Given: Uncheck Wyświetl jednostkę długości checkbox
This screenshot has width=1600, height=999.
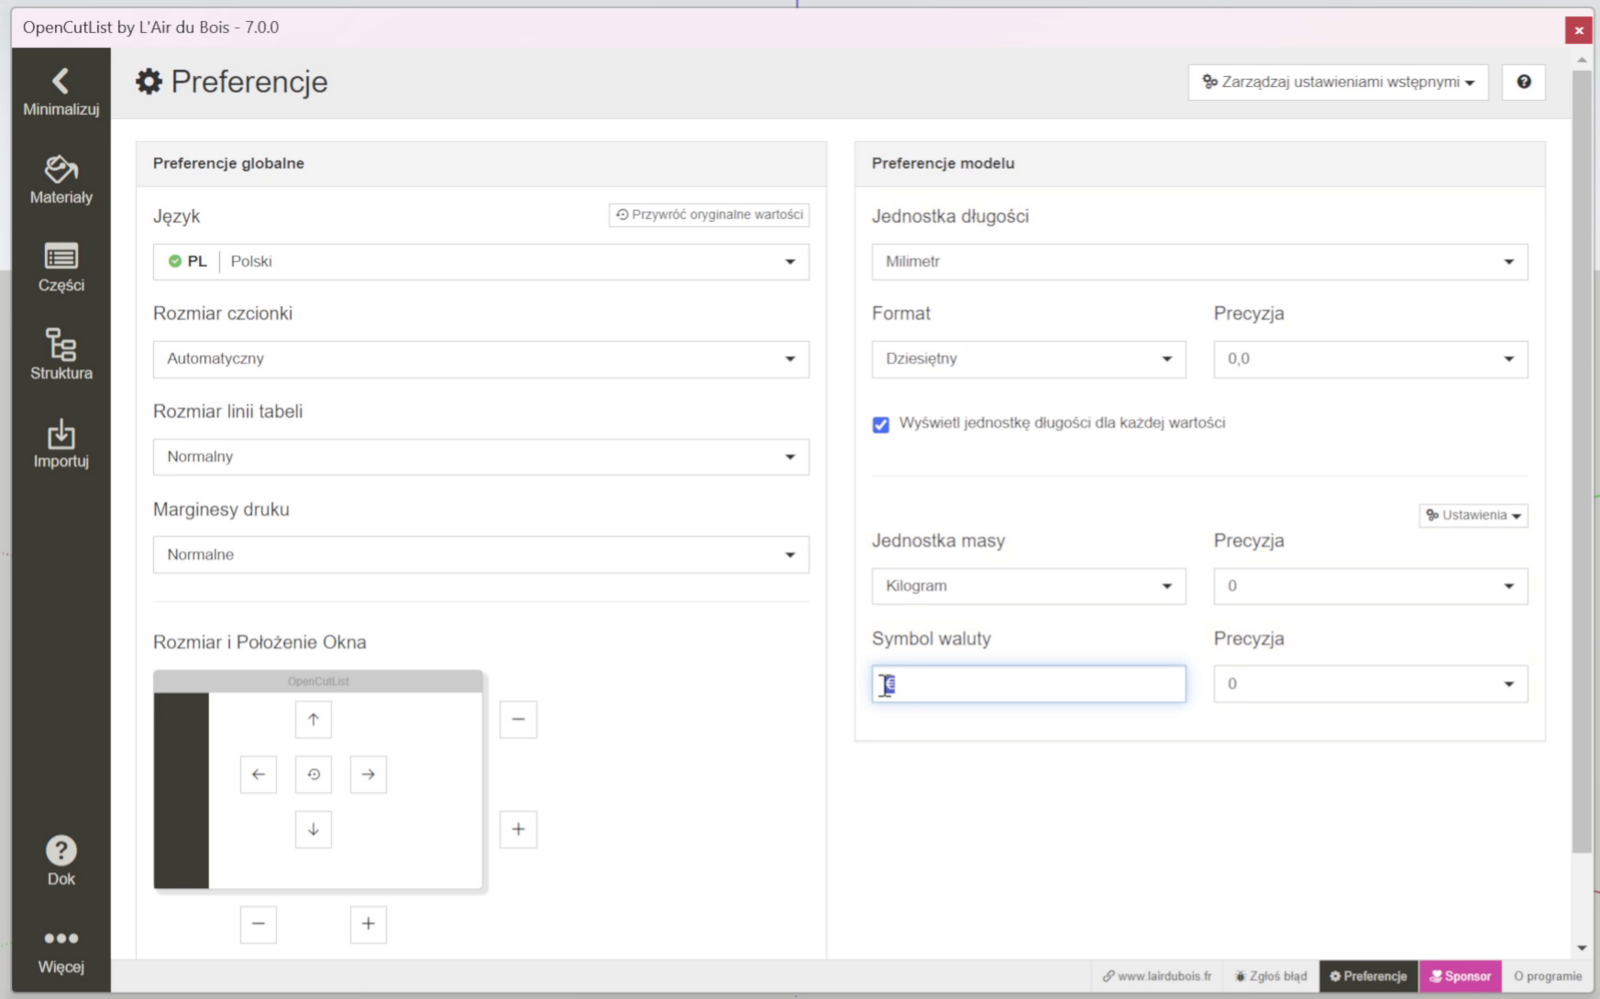Looking at the screenshot, I should (x=881, y=424).
